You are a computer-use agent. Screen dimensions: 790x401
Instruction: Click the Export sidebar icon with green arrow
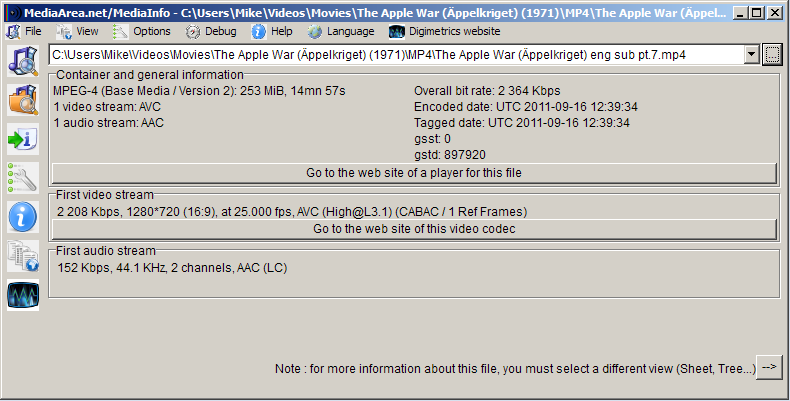(x=22, y=139)
